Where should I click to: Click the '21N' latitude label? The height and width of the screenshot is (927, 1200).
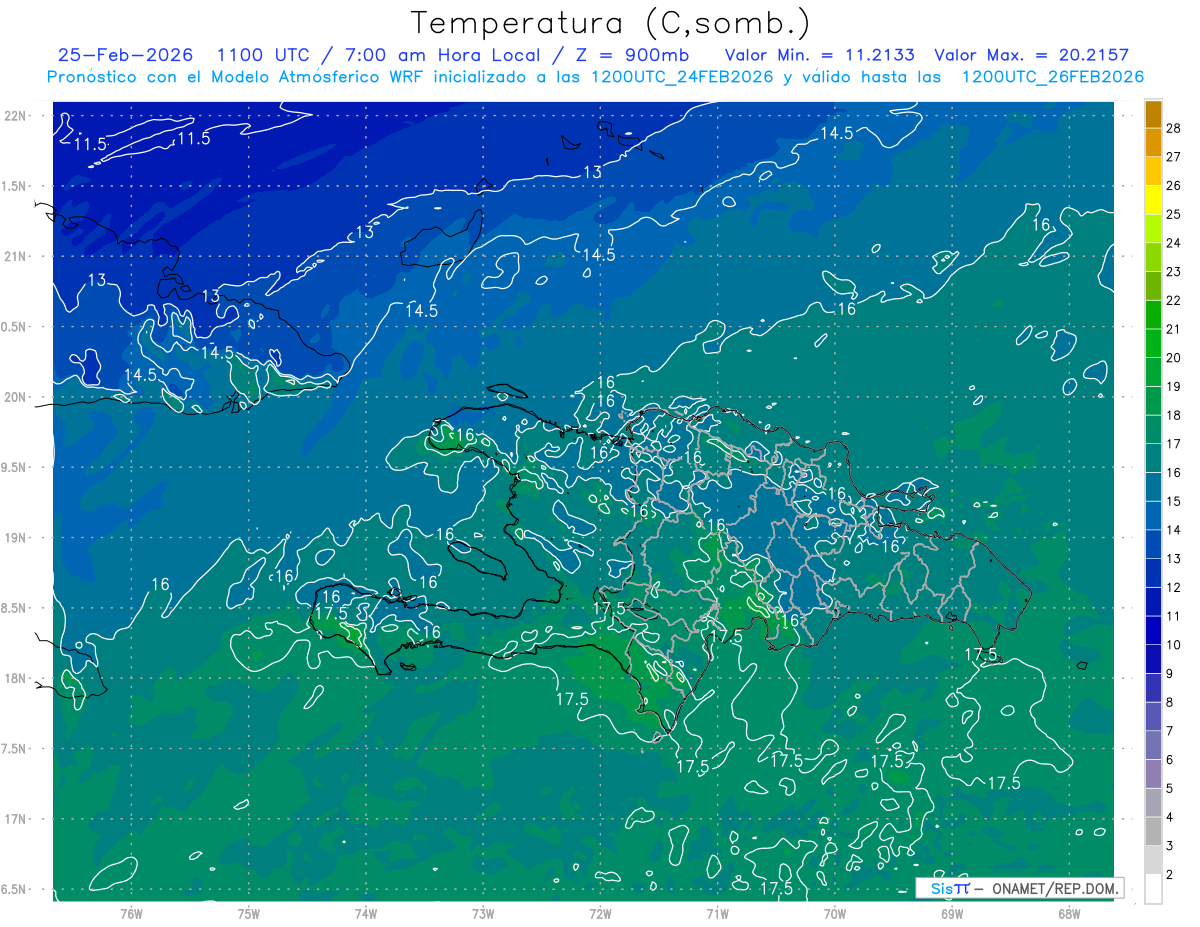(16, 256)
